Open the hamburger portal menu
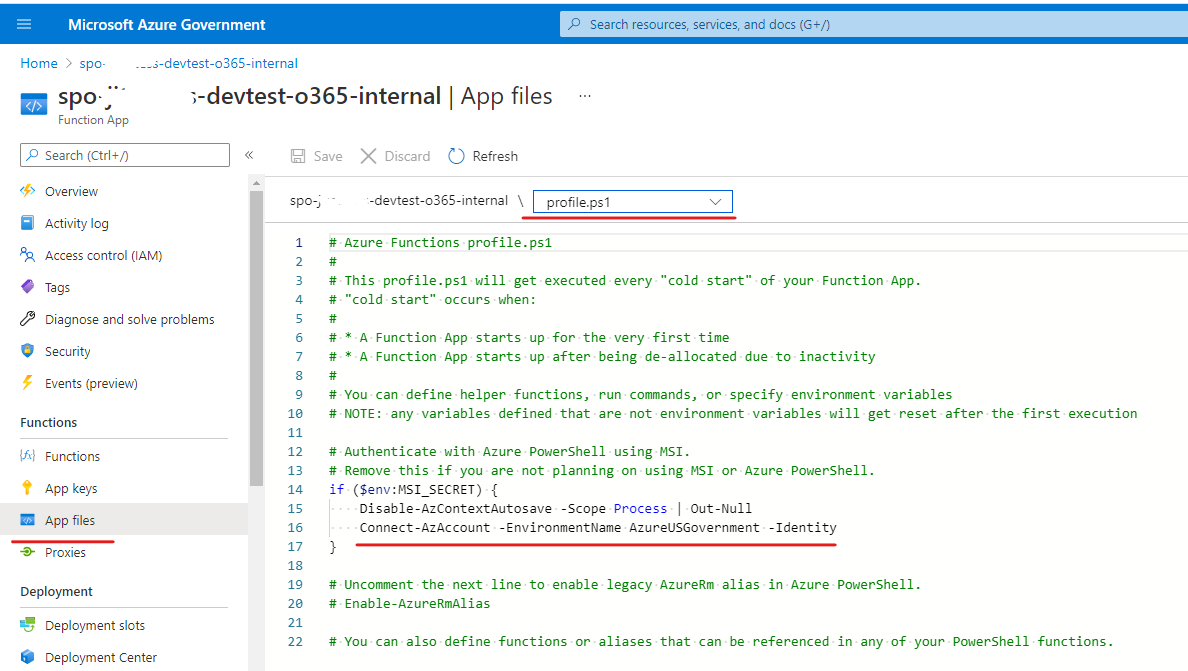 click(x=25, y=24)
